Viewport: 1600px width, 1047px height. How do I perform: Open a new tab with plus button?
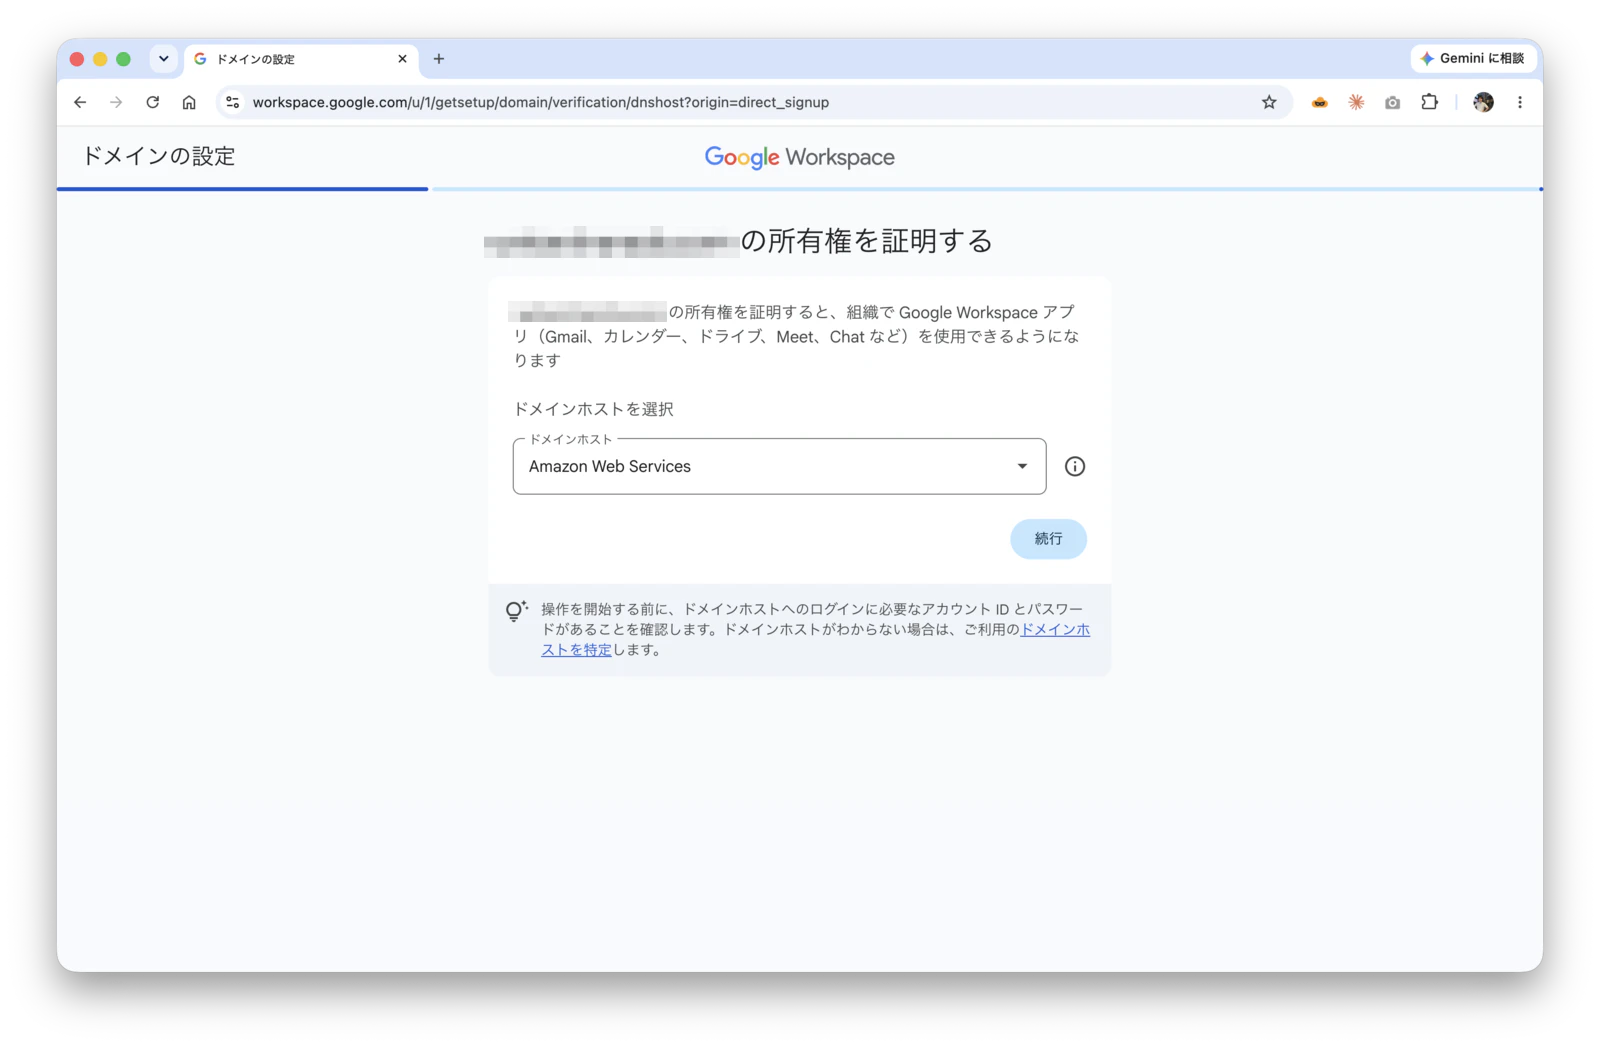click(x=438, y=59)
